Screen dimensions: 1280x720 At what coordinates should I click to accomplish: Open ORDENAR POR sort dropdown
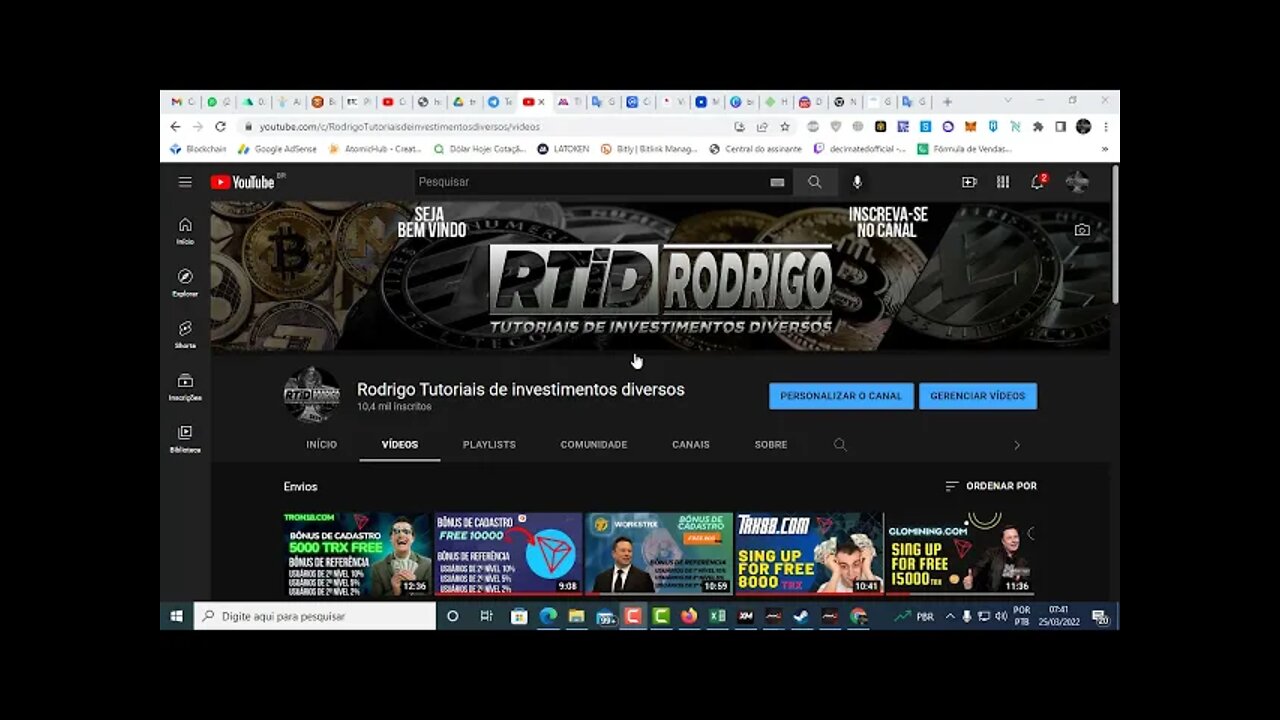[x=991, y=486]
